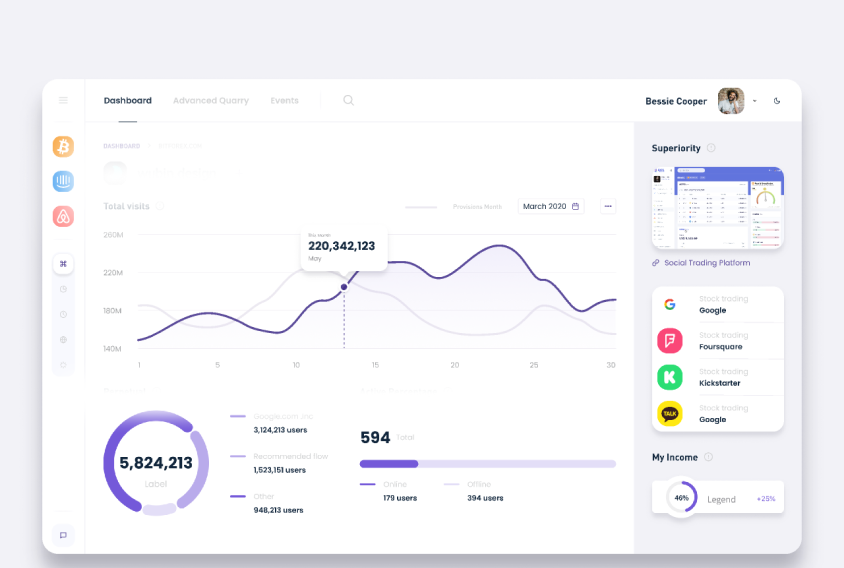The image size is (844, 568).
Task: Select the command symbol sidebar icon
Action: [63, 264]
